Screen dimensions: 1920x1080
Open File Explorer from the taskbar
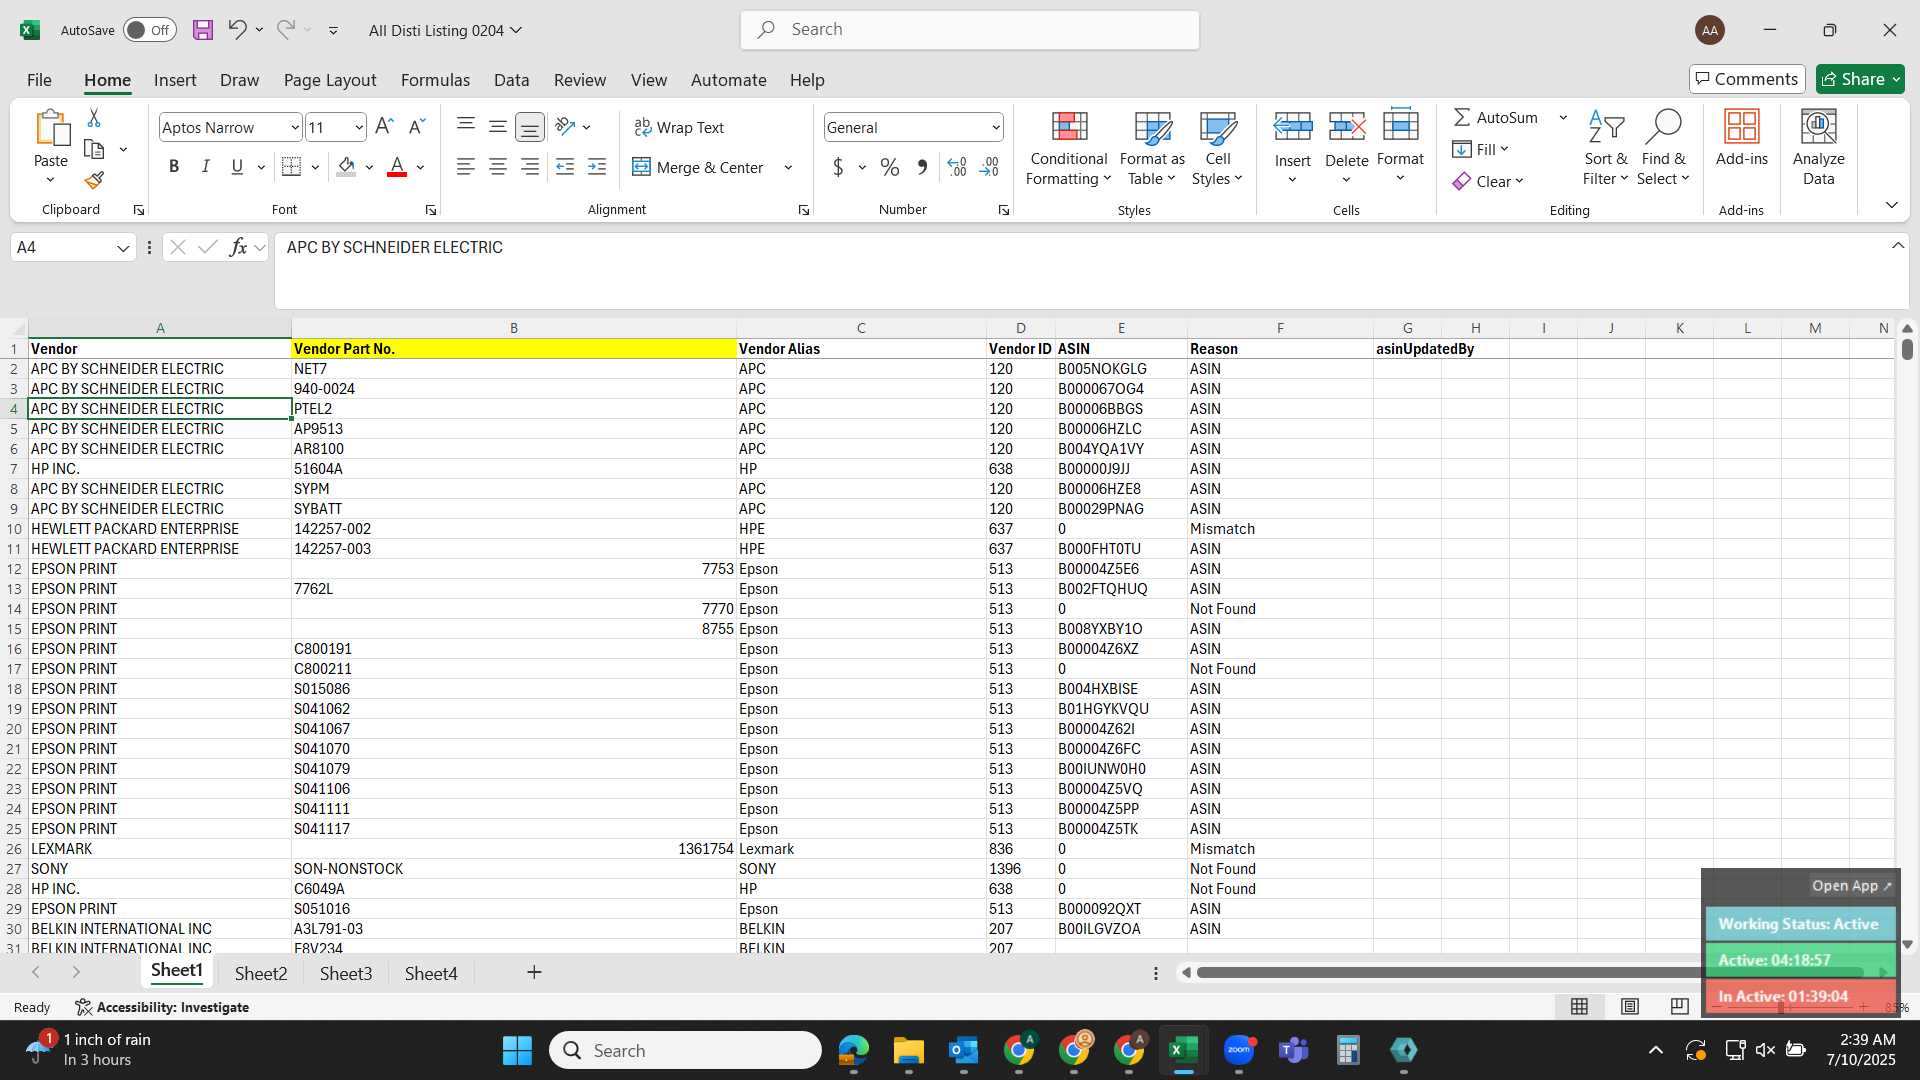(908, 1050)
